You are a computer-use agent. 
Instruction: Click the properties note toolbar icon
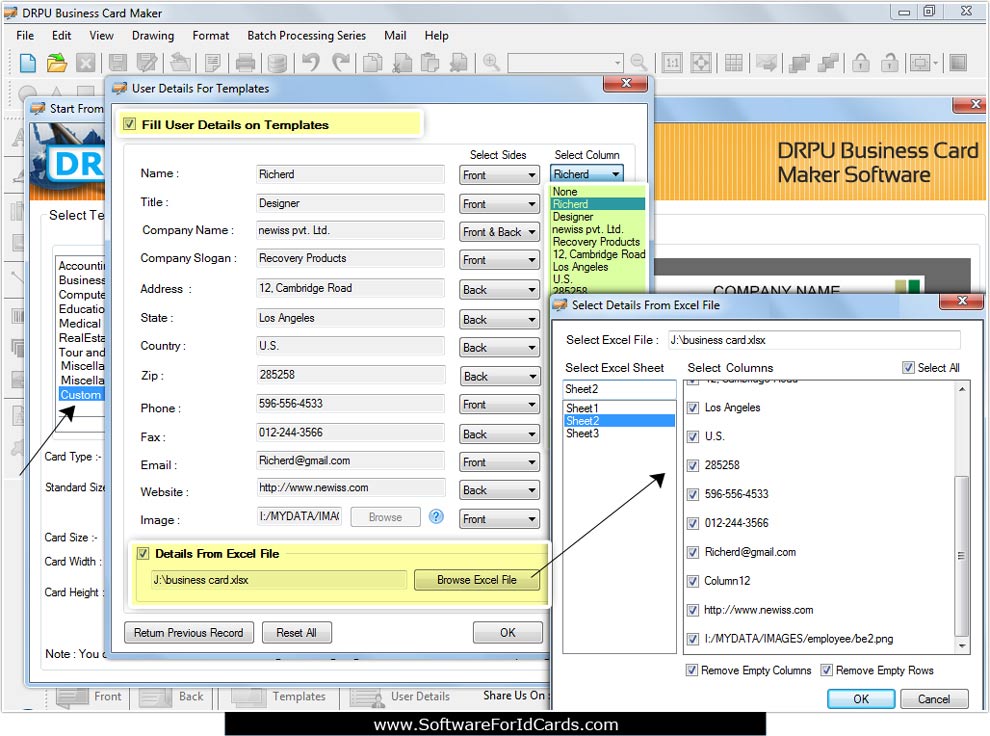point(213,62)
